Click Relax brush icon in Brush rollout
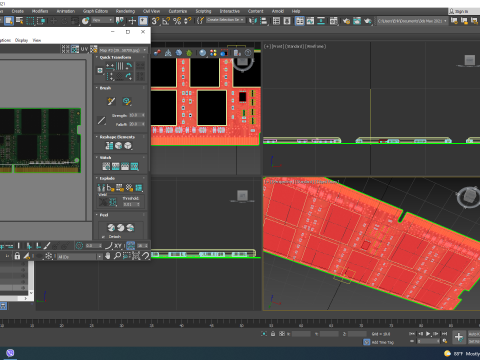Viewport: 480px width, 360px height. point(127,101)
